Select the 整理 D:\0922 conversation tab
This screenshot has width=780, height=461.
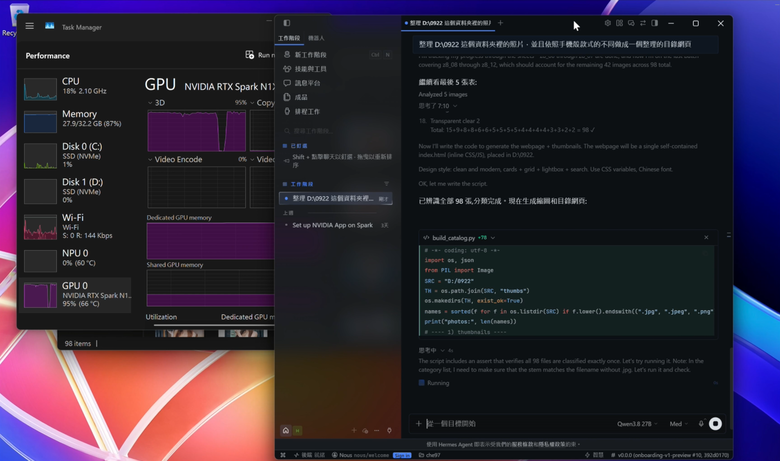click(x=448, y=23)
